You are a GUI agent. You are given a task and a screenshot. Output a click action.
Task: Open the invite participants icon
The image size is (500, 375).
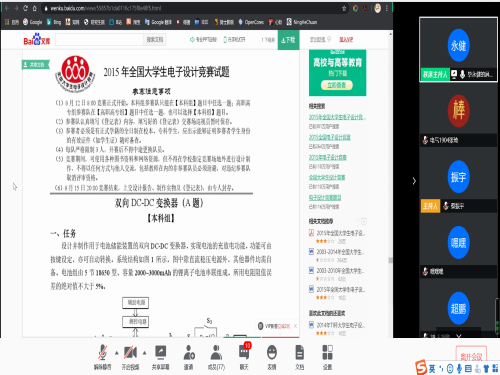pos(189,357)
